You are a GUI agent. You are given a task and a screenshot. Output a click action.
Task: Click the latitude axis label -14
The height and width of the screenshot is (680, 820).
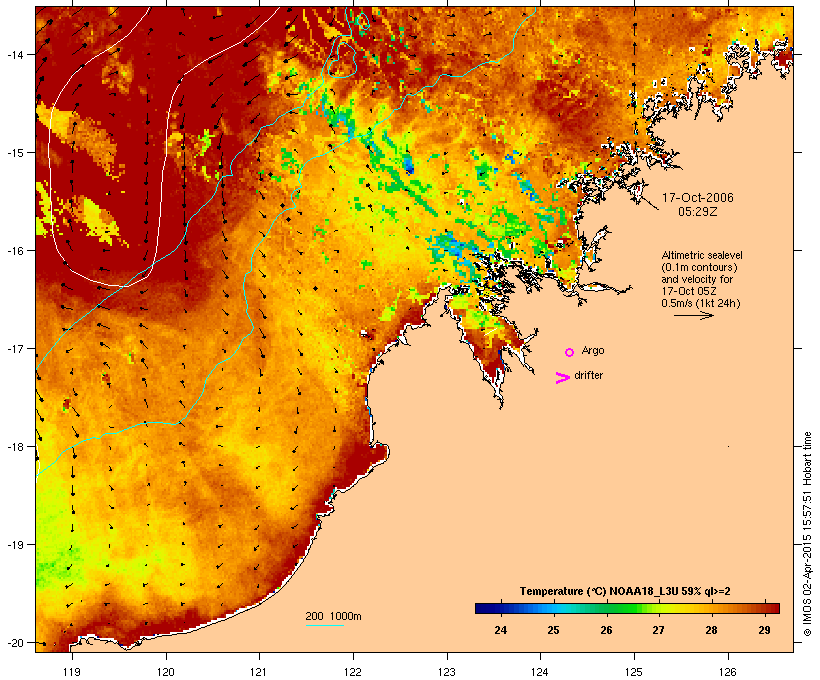click(14, 54)
